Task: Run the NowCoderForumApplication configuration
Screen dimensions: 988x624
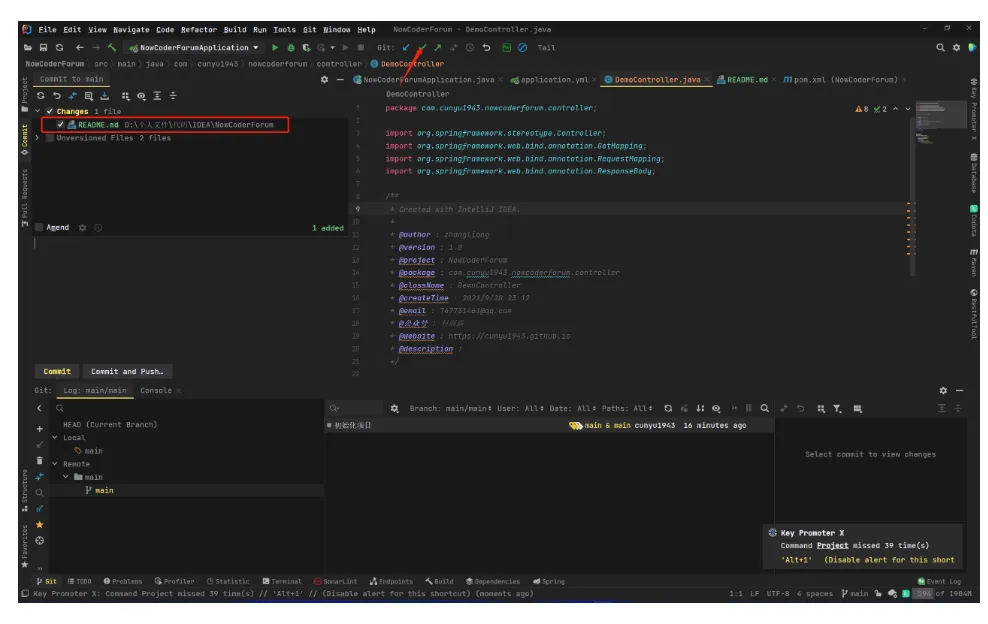Action: 275,47
